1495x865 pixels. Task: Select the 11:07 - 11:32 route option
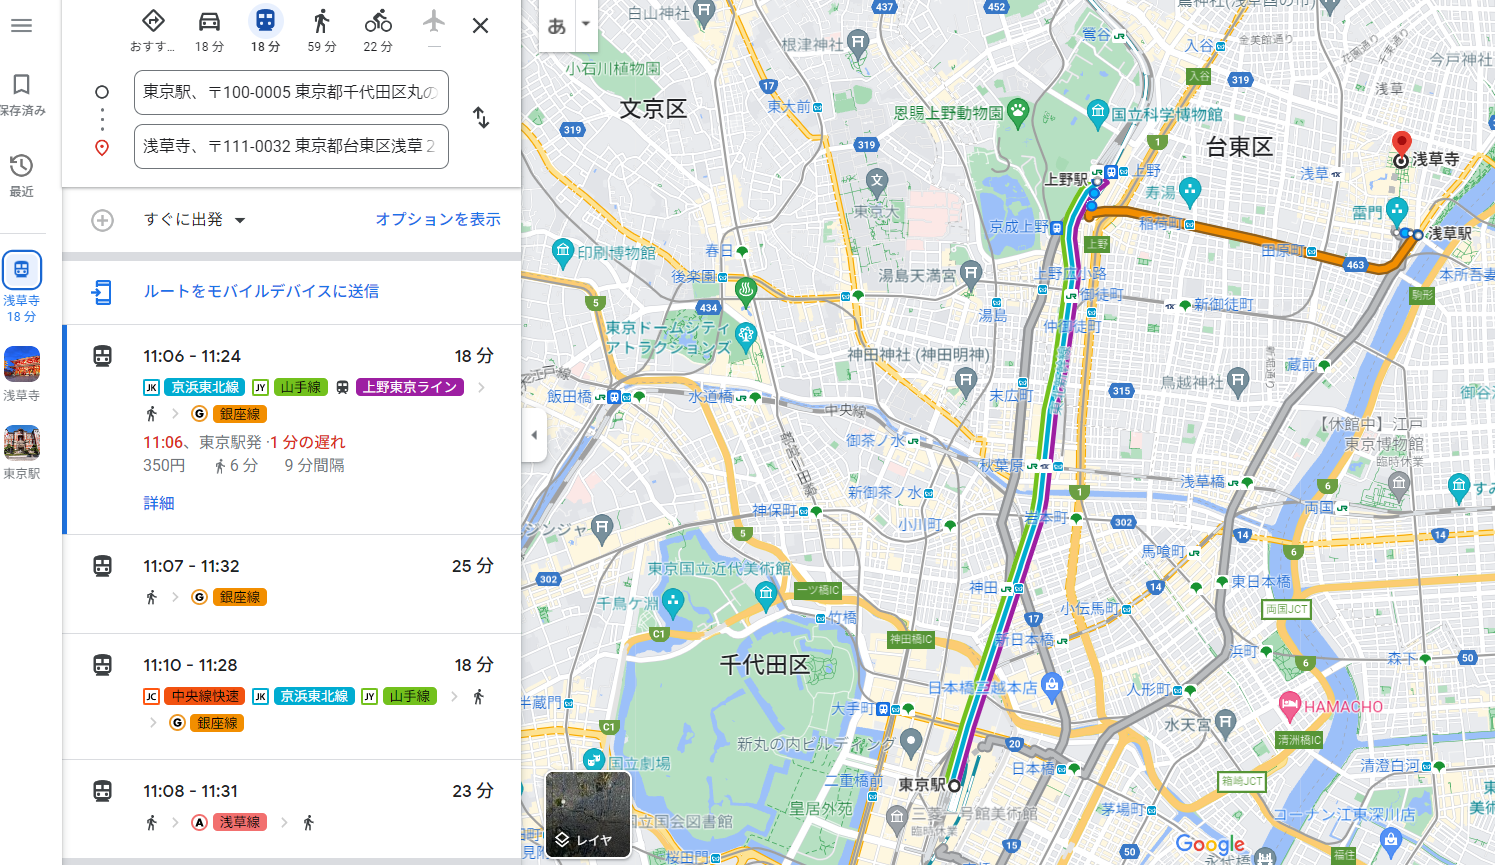pyautogui.click(x=292, y=584)
